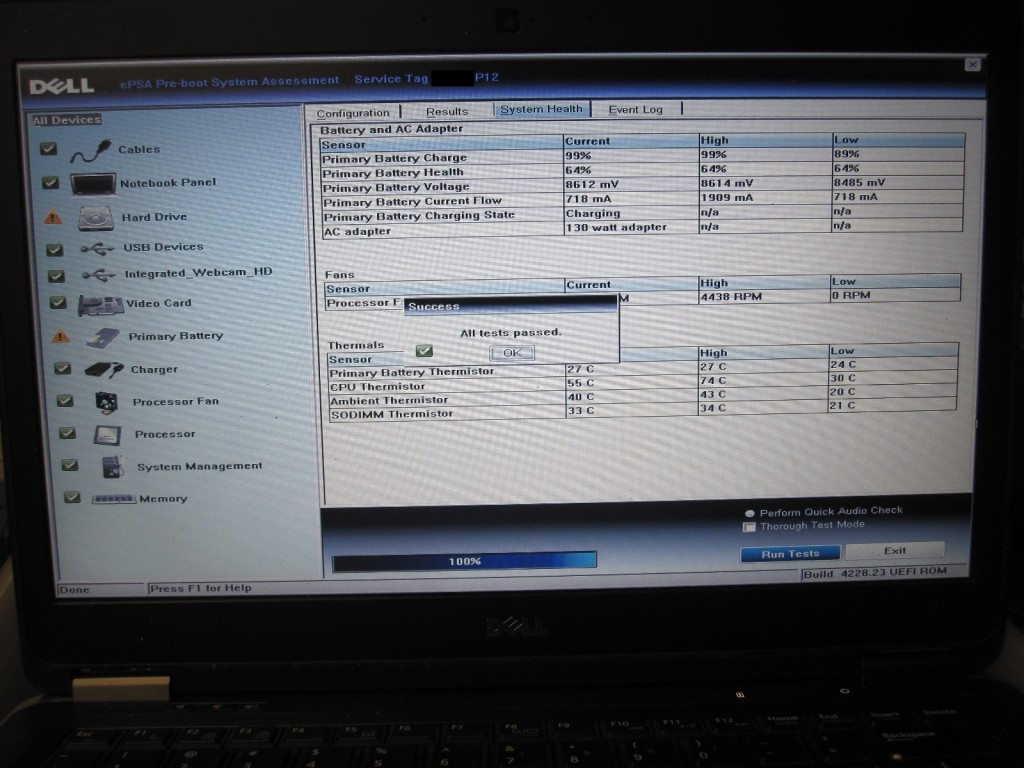Select the System Health tab
The width and height of the screenshot is (1024, 768).
click(541, 109)
